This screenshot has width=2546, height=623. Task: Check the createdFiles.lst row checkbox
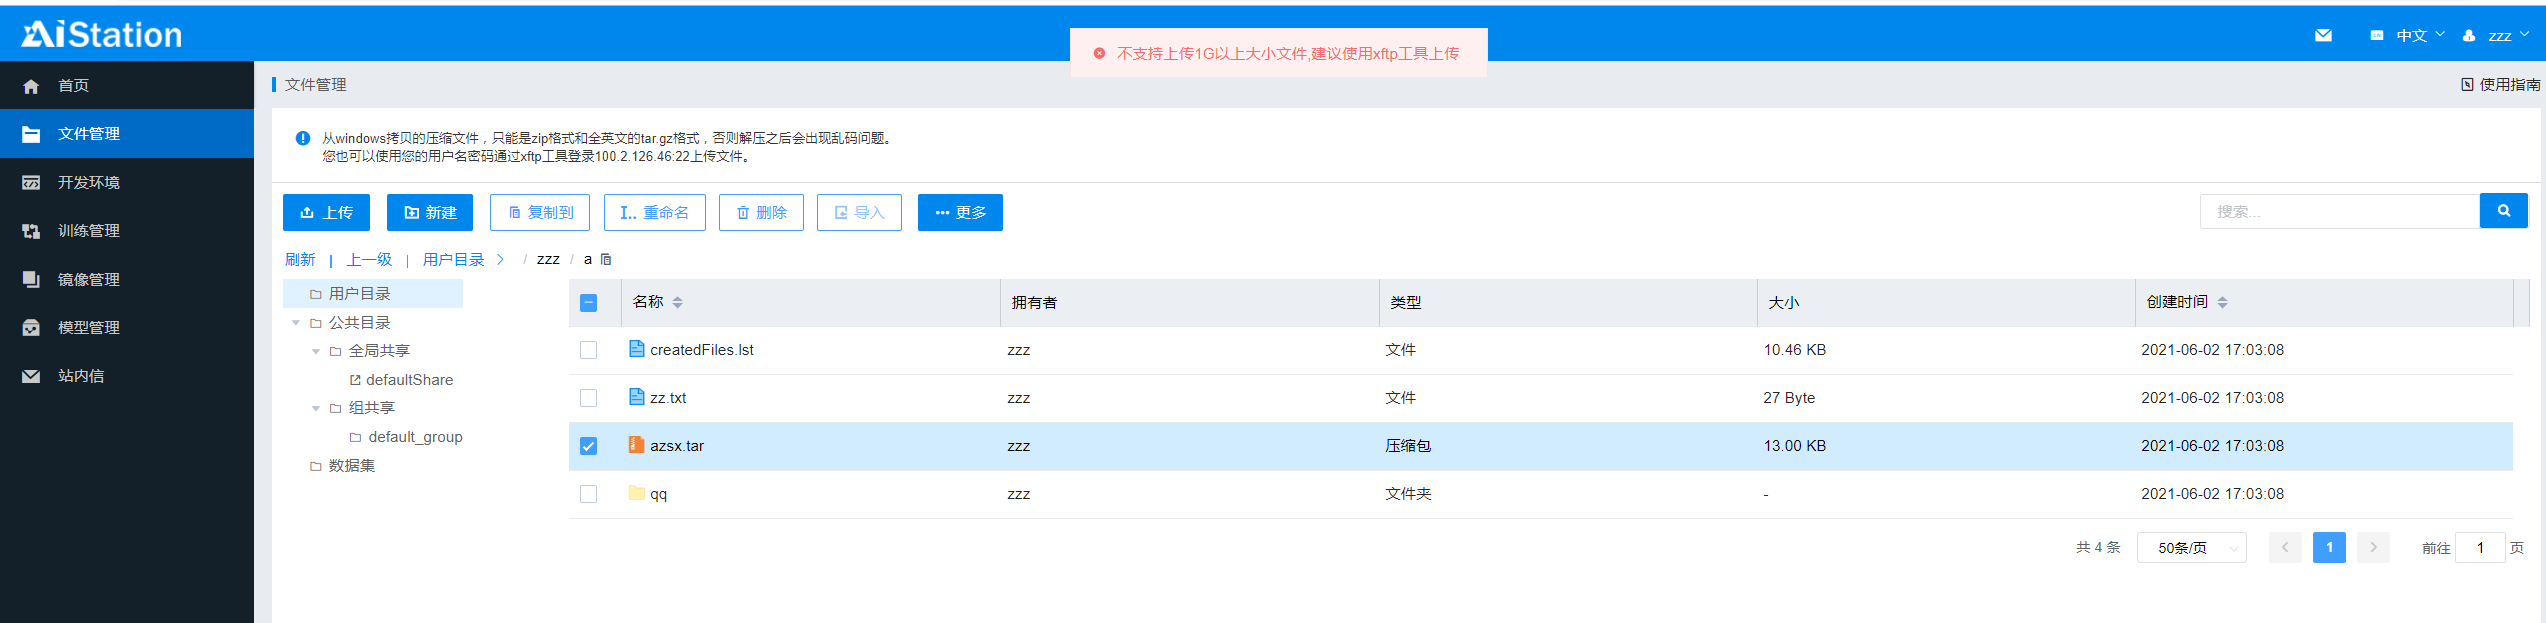(x=588, y=350)
